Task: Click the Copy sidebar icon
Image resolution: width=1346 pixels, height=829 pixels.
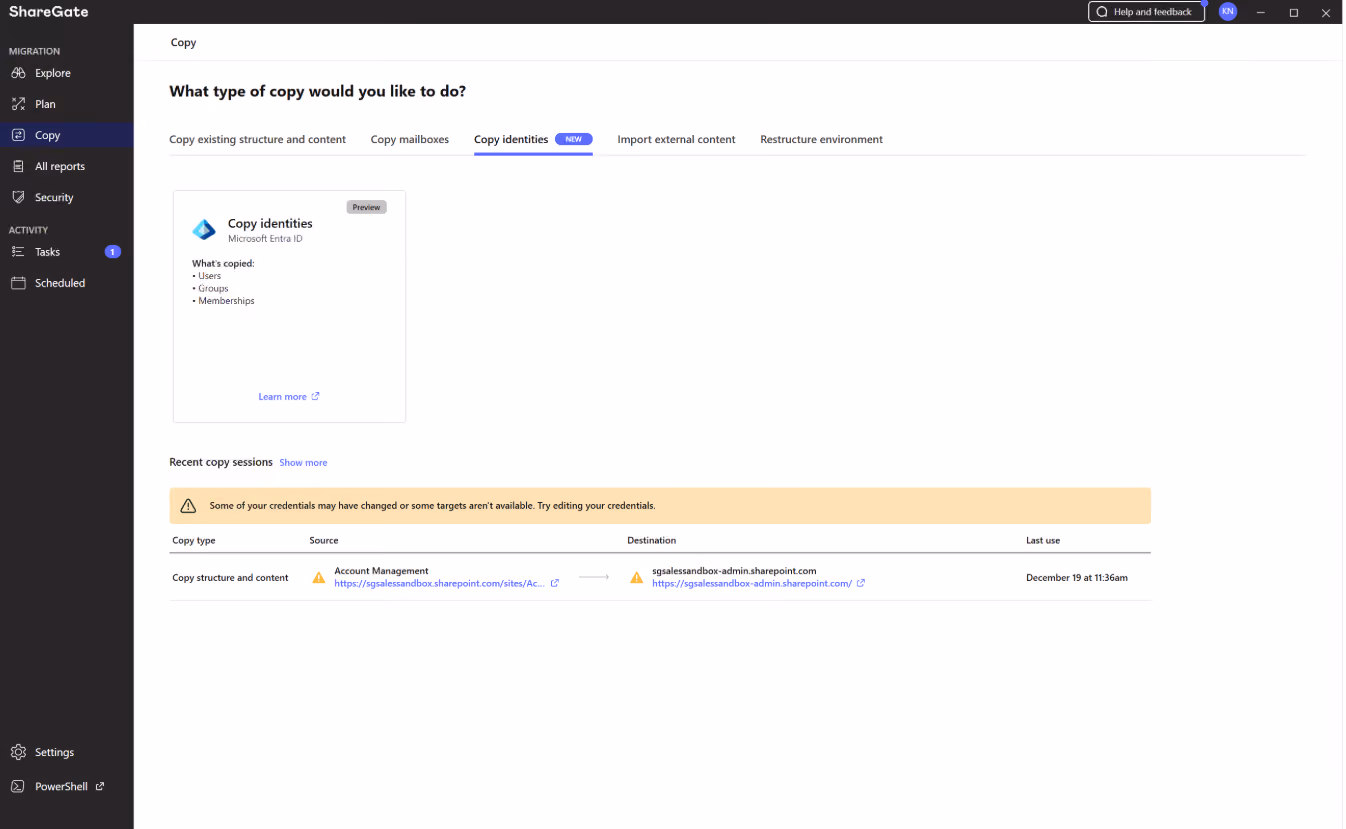Action: point(18,135)
